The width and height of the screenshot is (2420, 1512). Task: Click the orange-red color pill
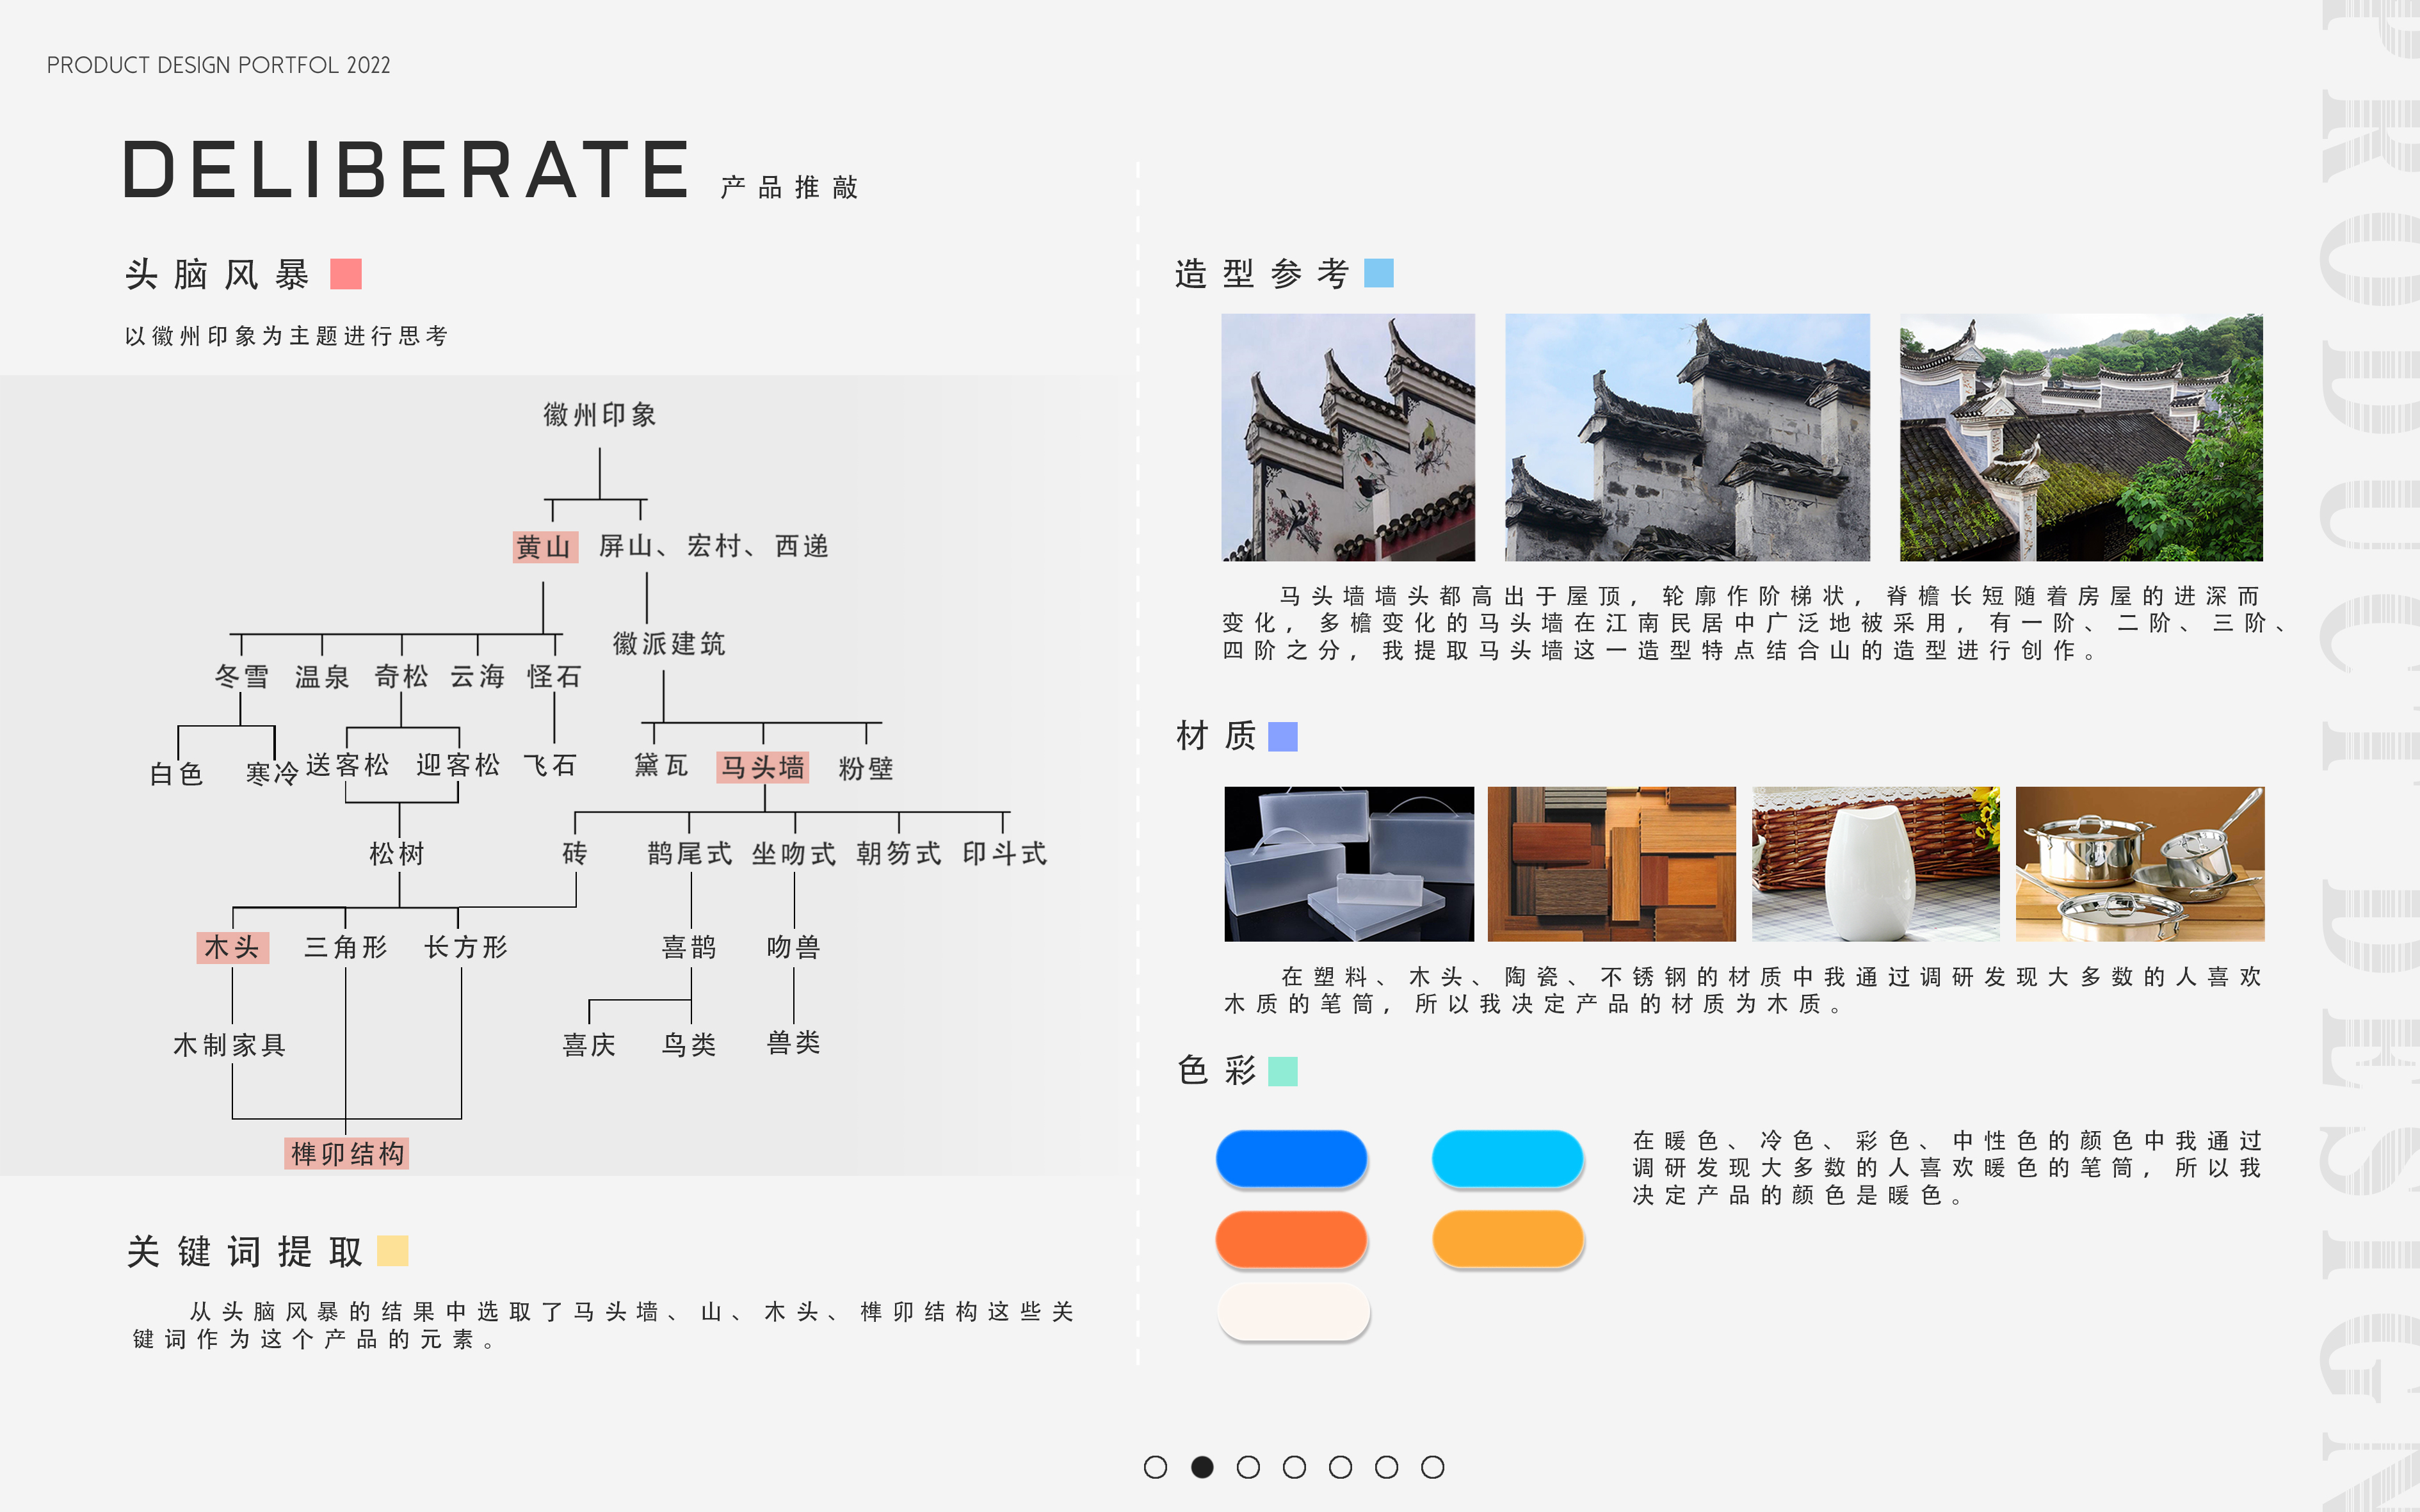pyautogui.click(x=1291, y=1240)
